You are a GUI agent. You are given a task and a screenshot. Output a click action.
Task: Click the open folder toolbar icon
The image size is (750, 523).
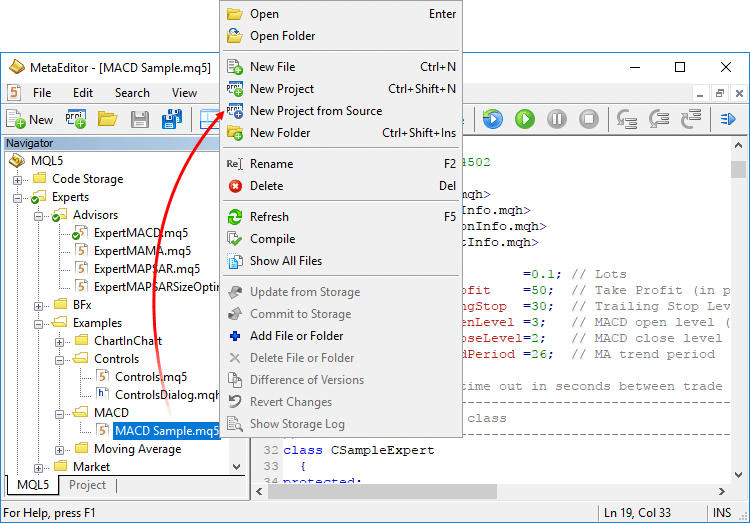(107, 119)
